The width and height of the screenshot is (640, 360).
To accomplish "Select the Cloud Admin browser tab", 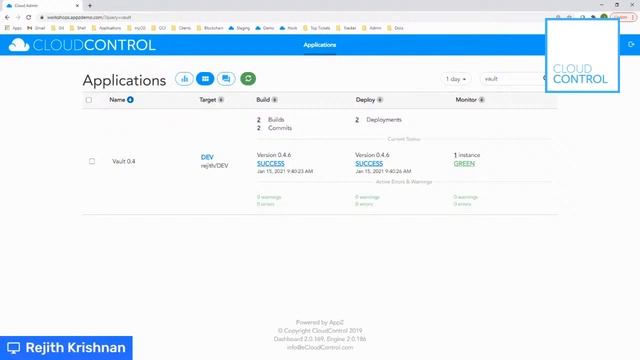I will 42,6.
